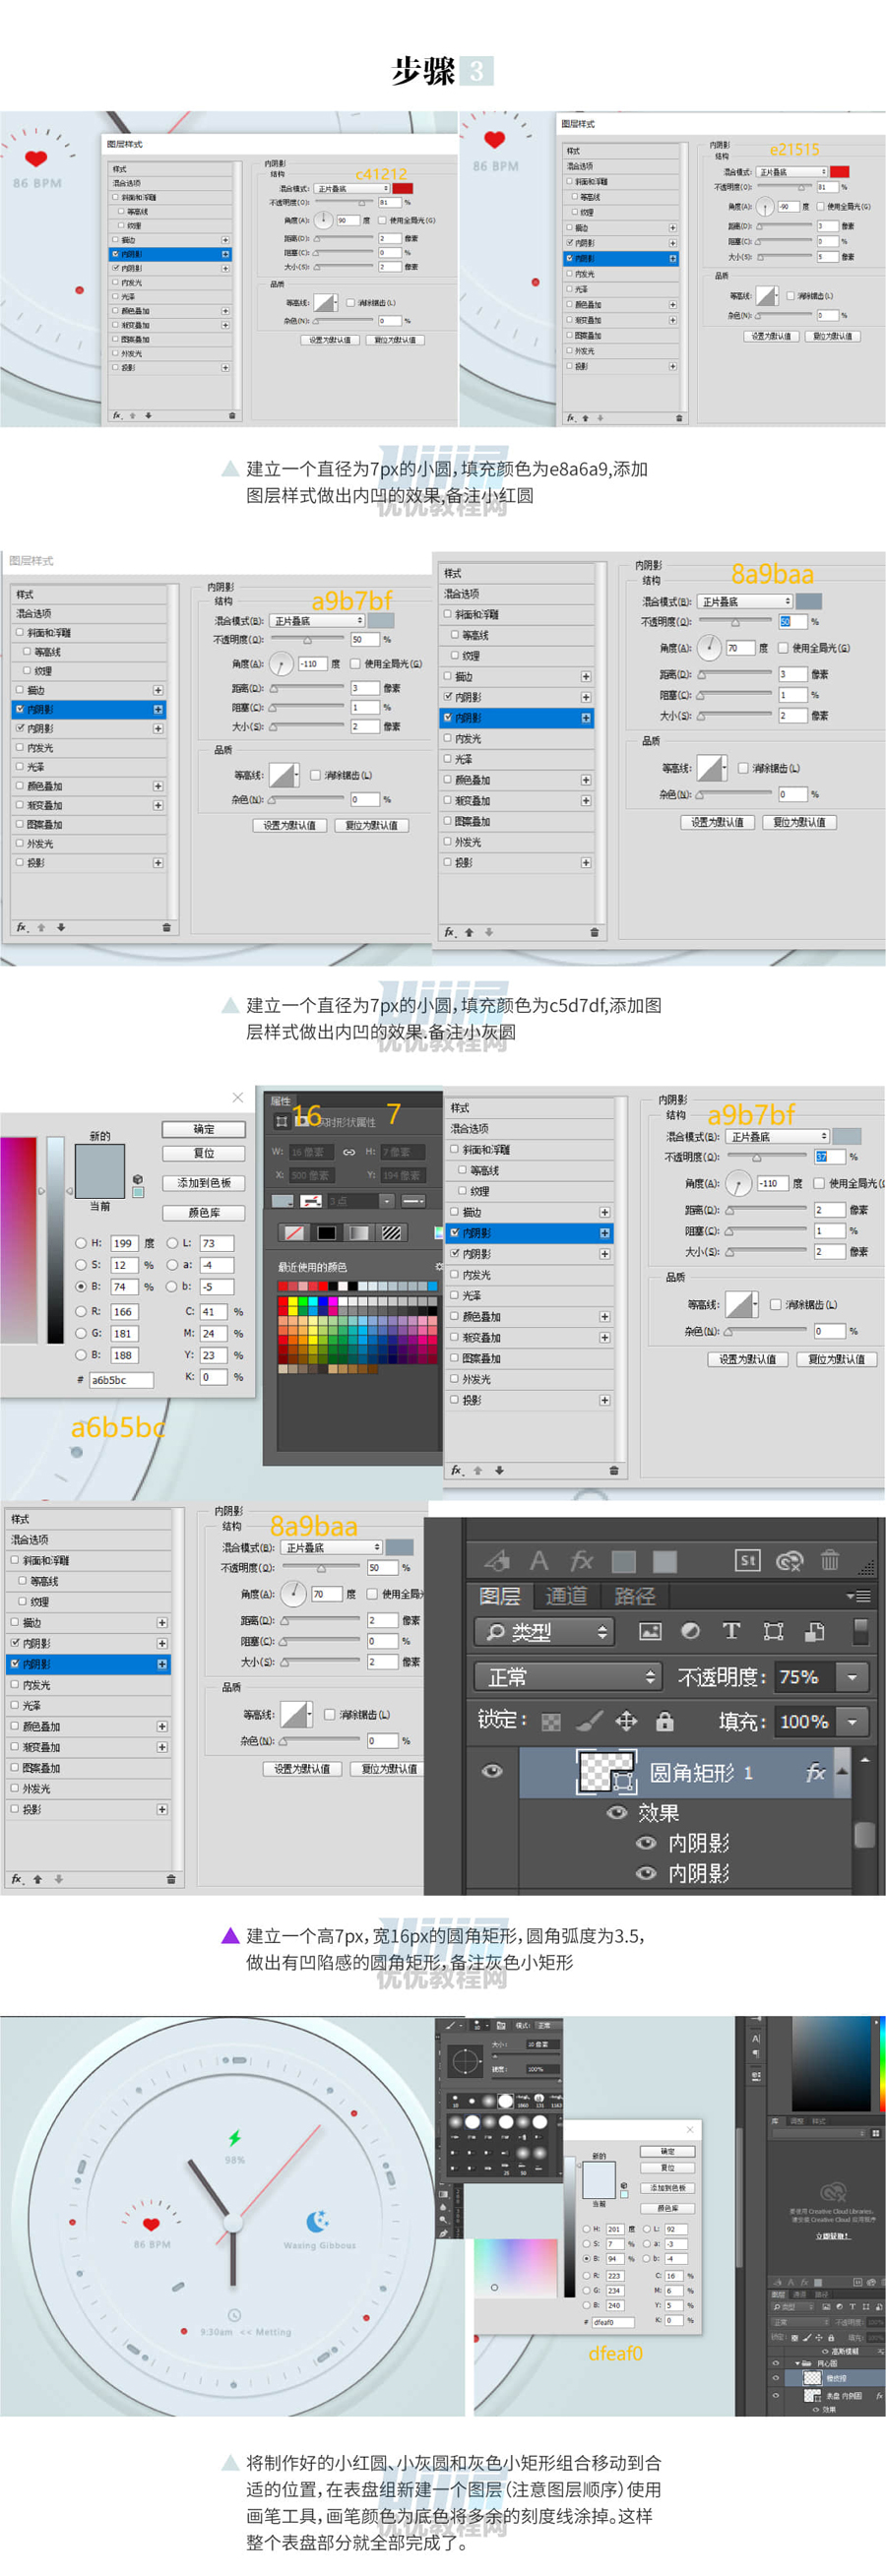
Task: Click the trash icon above the 图层 tab
Action: coord(829,1560)
